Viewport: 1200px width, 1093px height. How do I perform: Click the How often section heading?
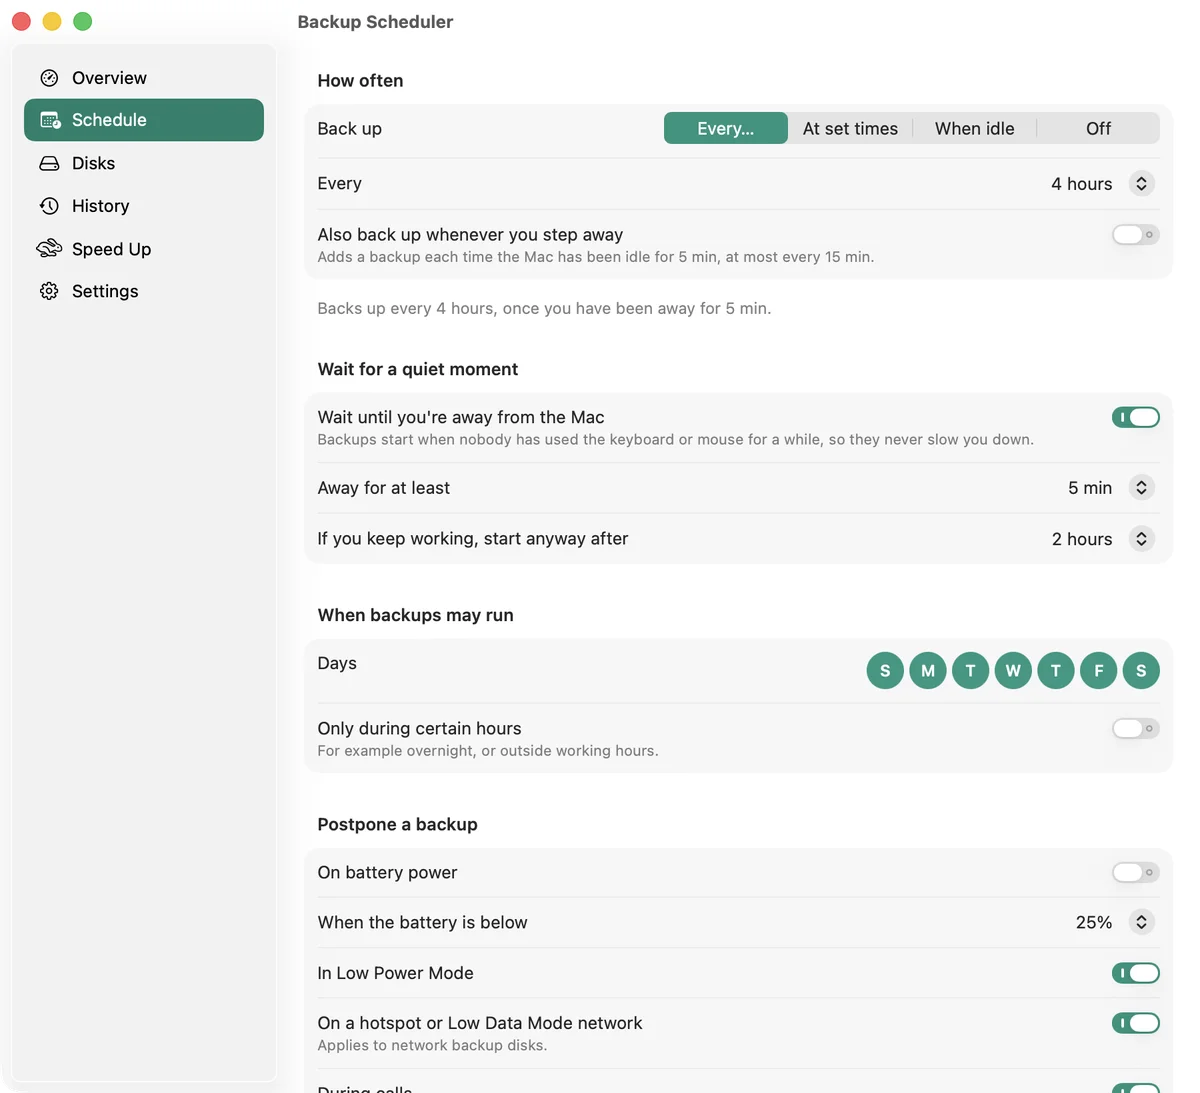(x=360, y=81)
